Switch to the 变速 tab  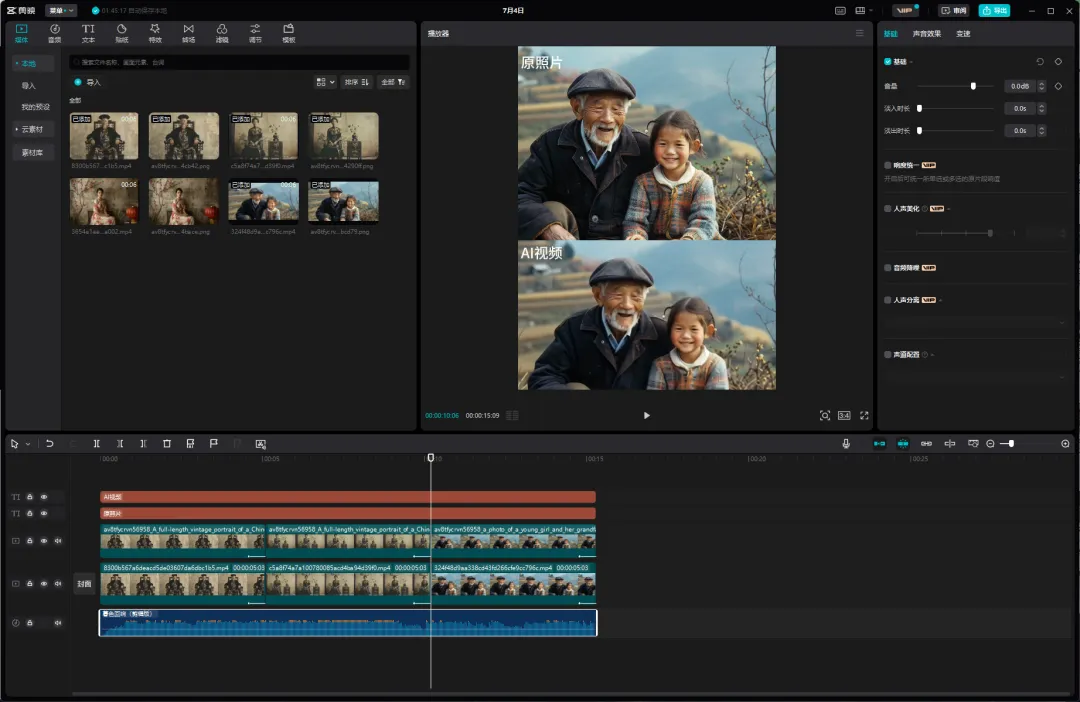(x=963, y=34)
